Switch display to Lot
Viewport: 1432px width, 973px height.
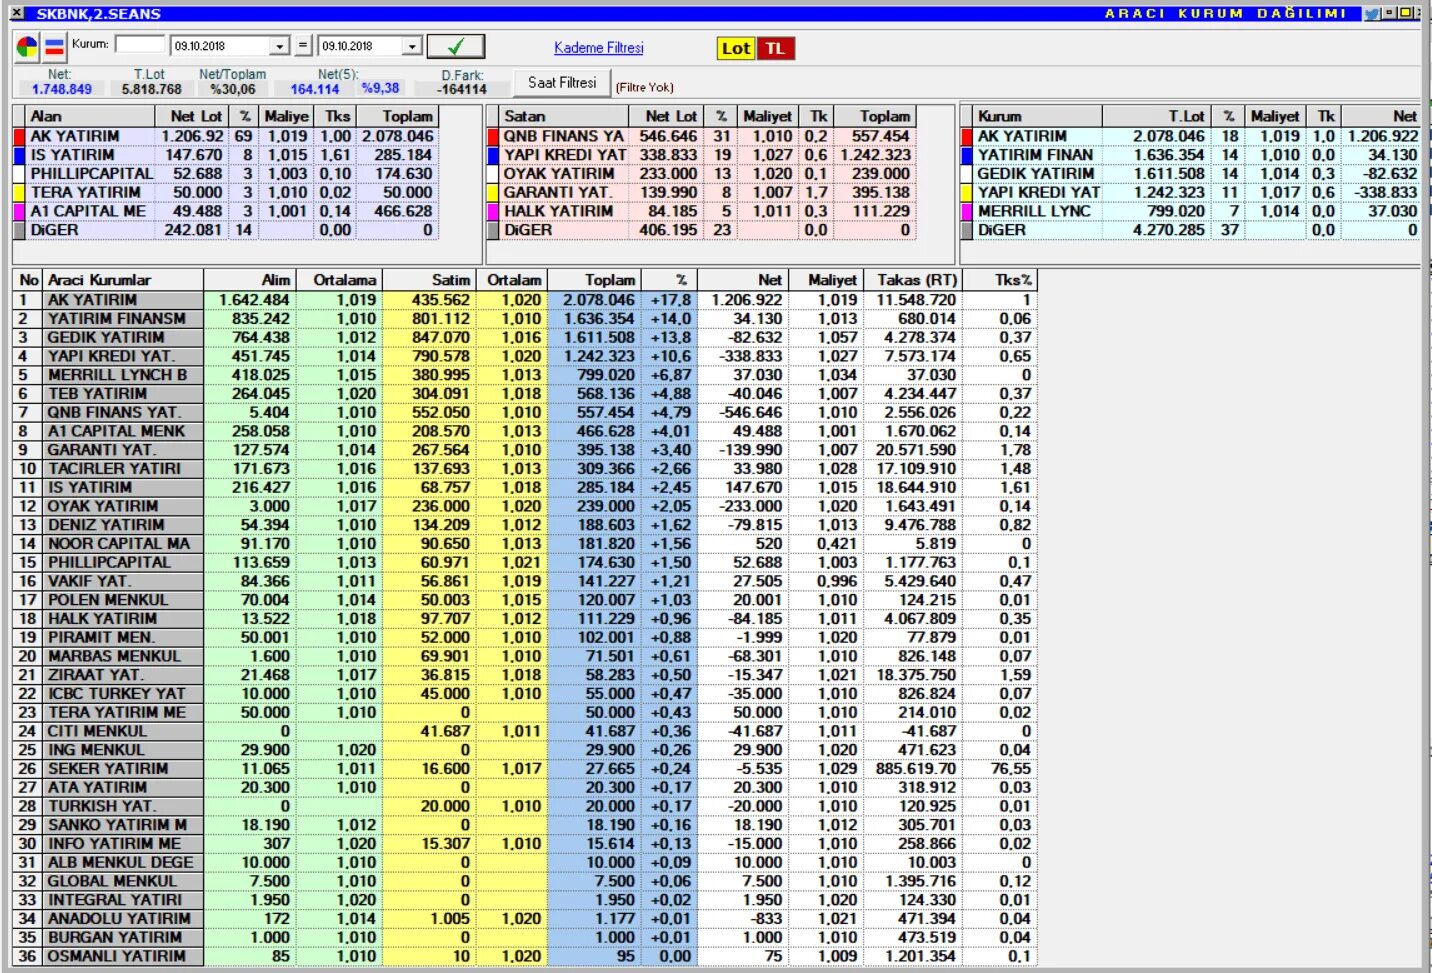pos(736,48)
